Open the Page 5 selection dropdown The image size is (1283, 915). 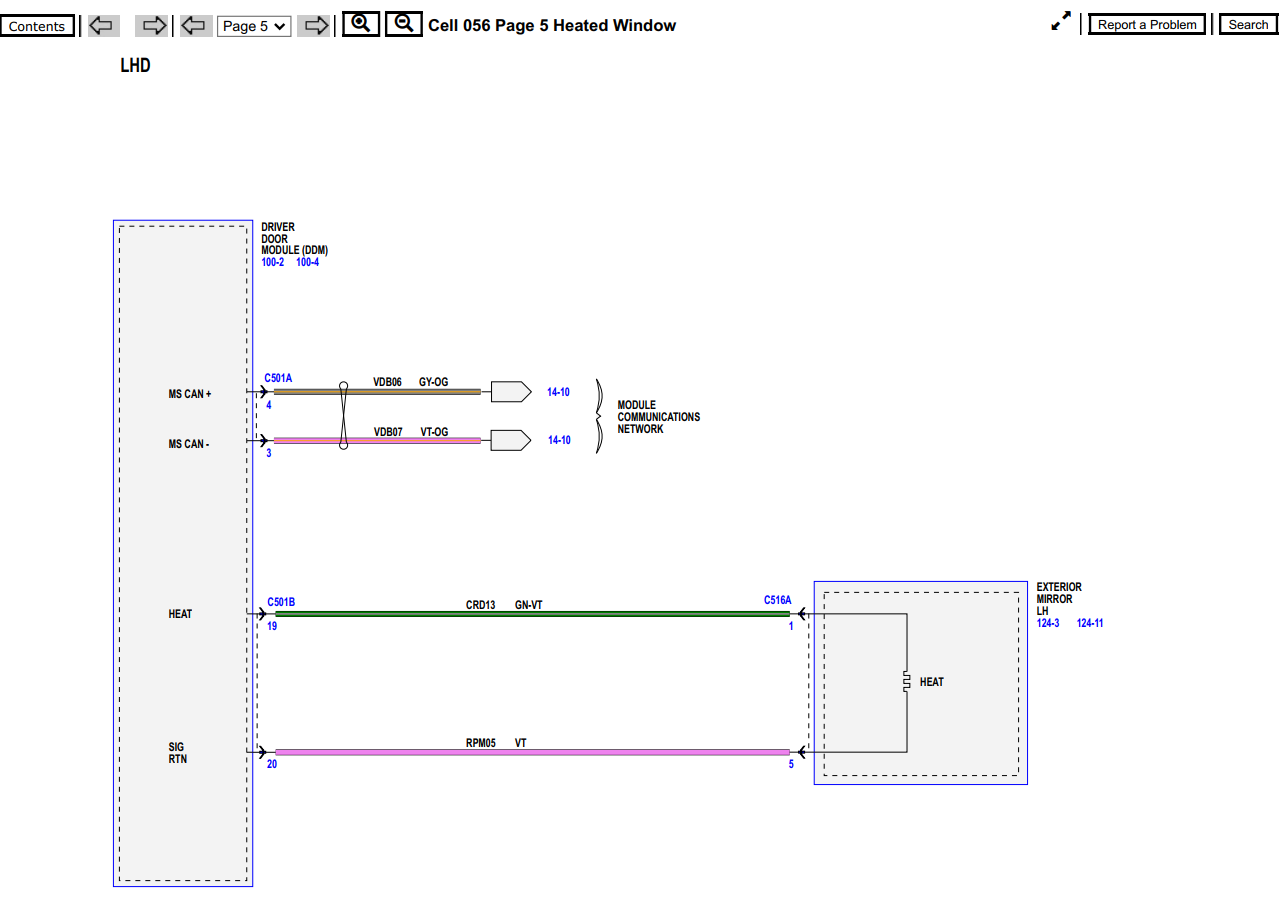253,26
